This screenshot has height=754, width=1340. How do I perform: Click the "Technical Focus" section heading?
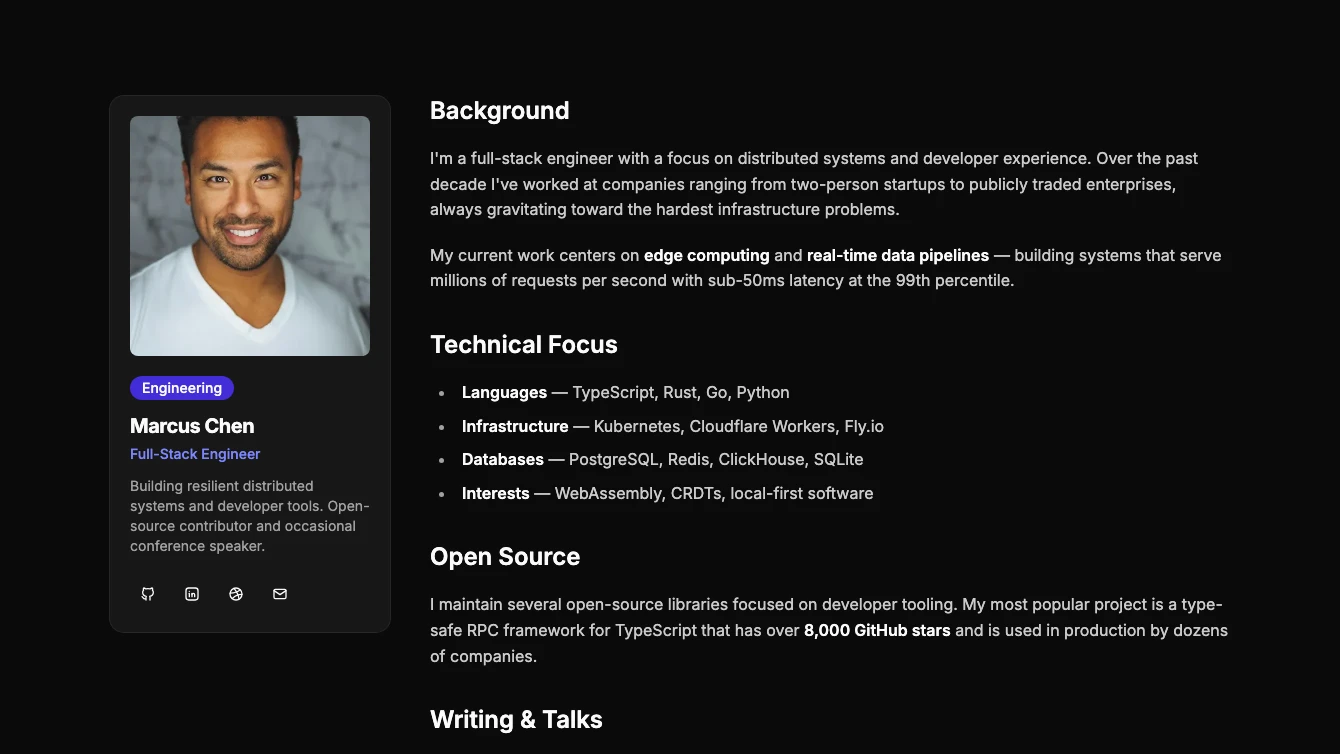tap(524, 345)
